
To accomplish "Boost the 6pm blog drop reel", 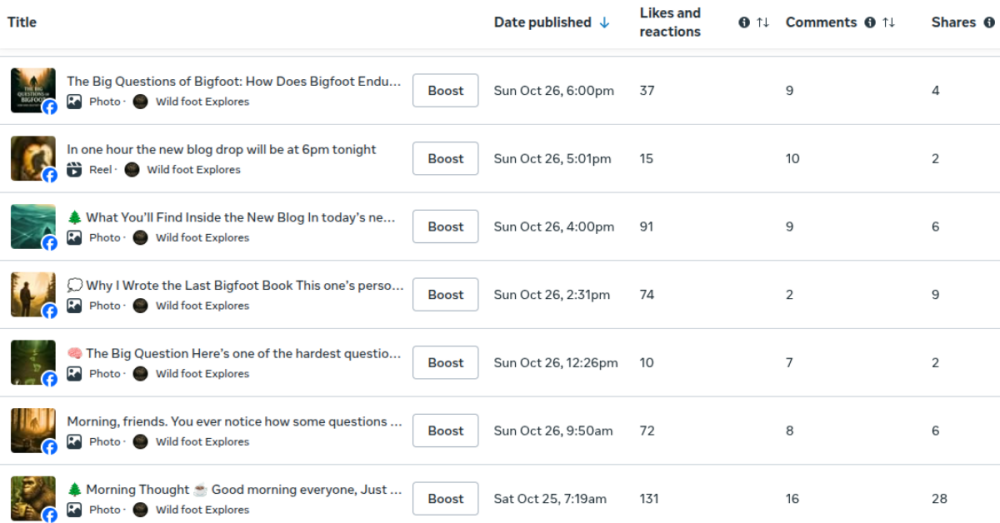I will (x=445, y=159).
